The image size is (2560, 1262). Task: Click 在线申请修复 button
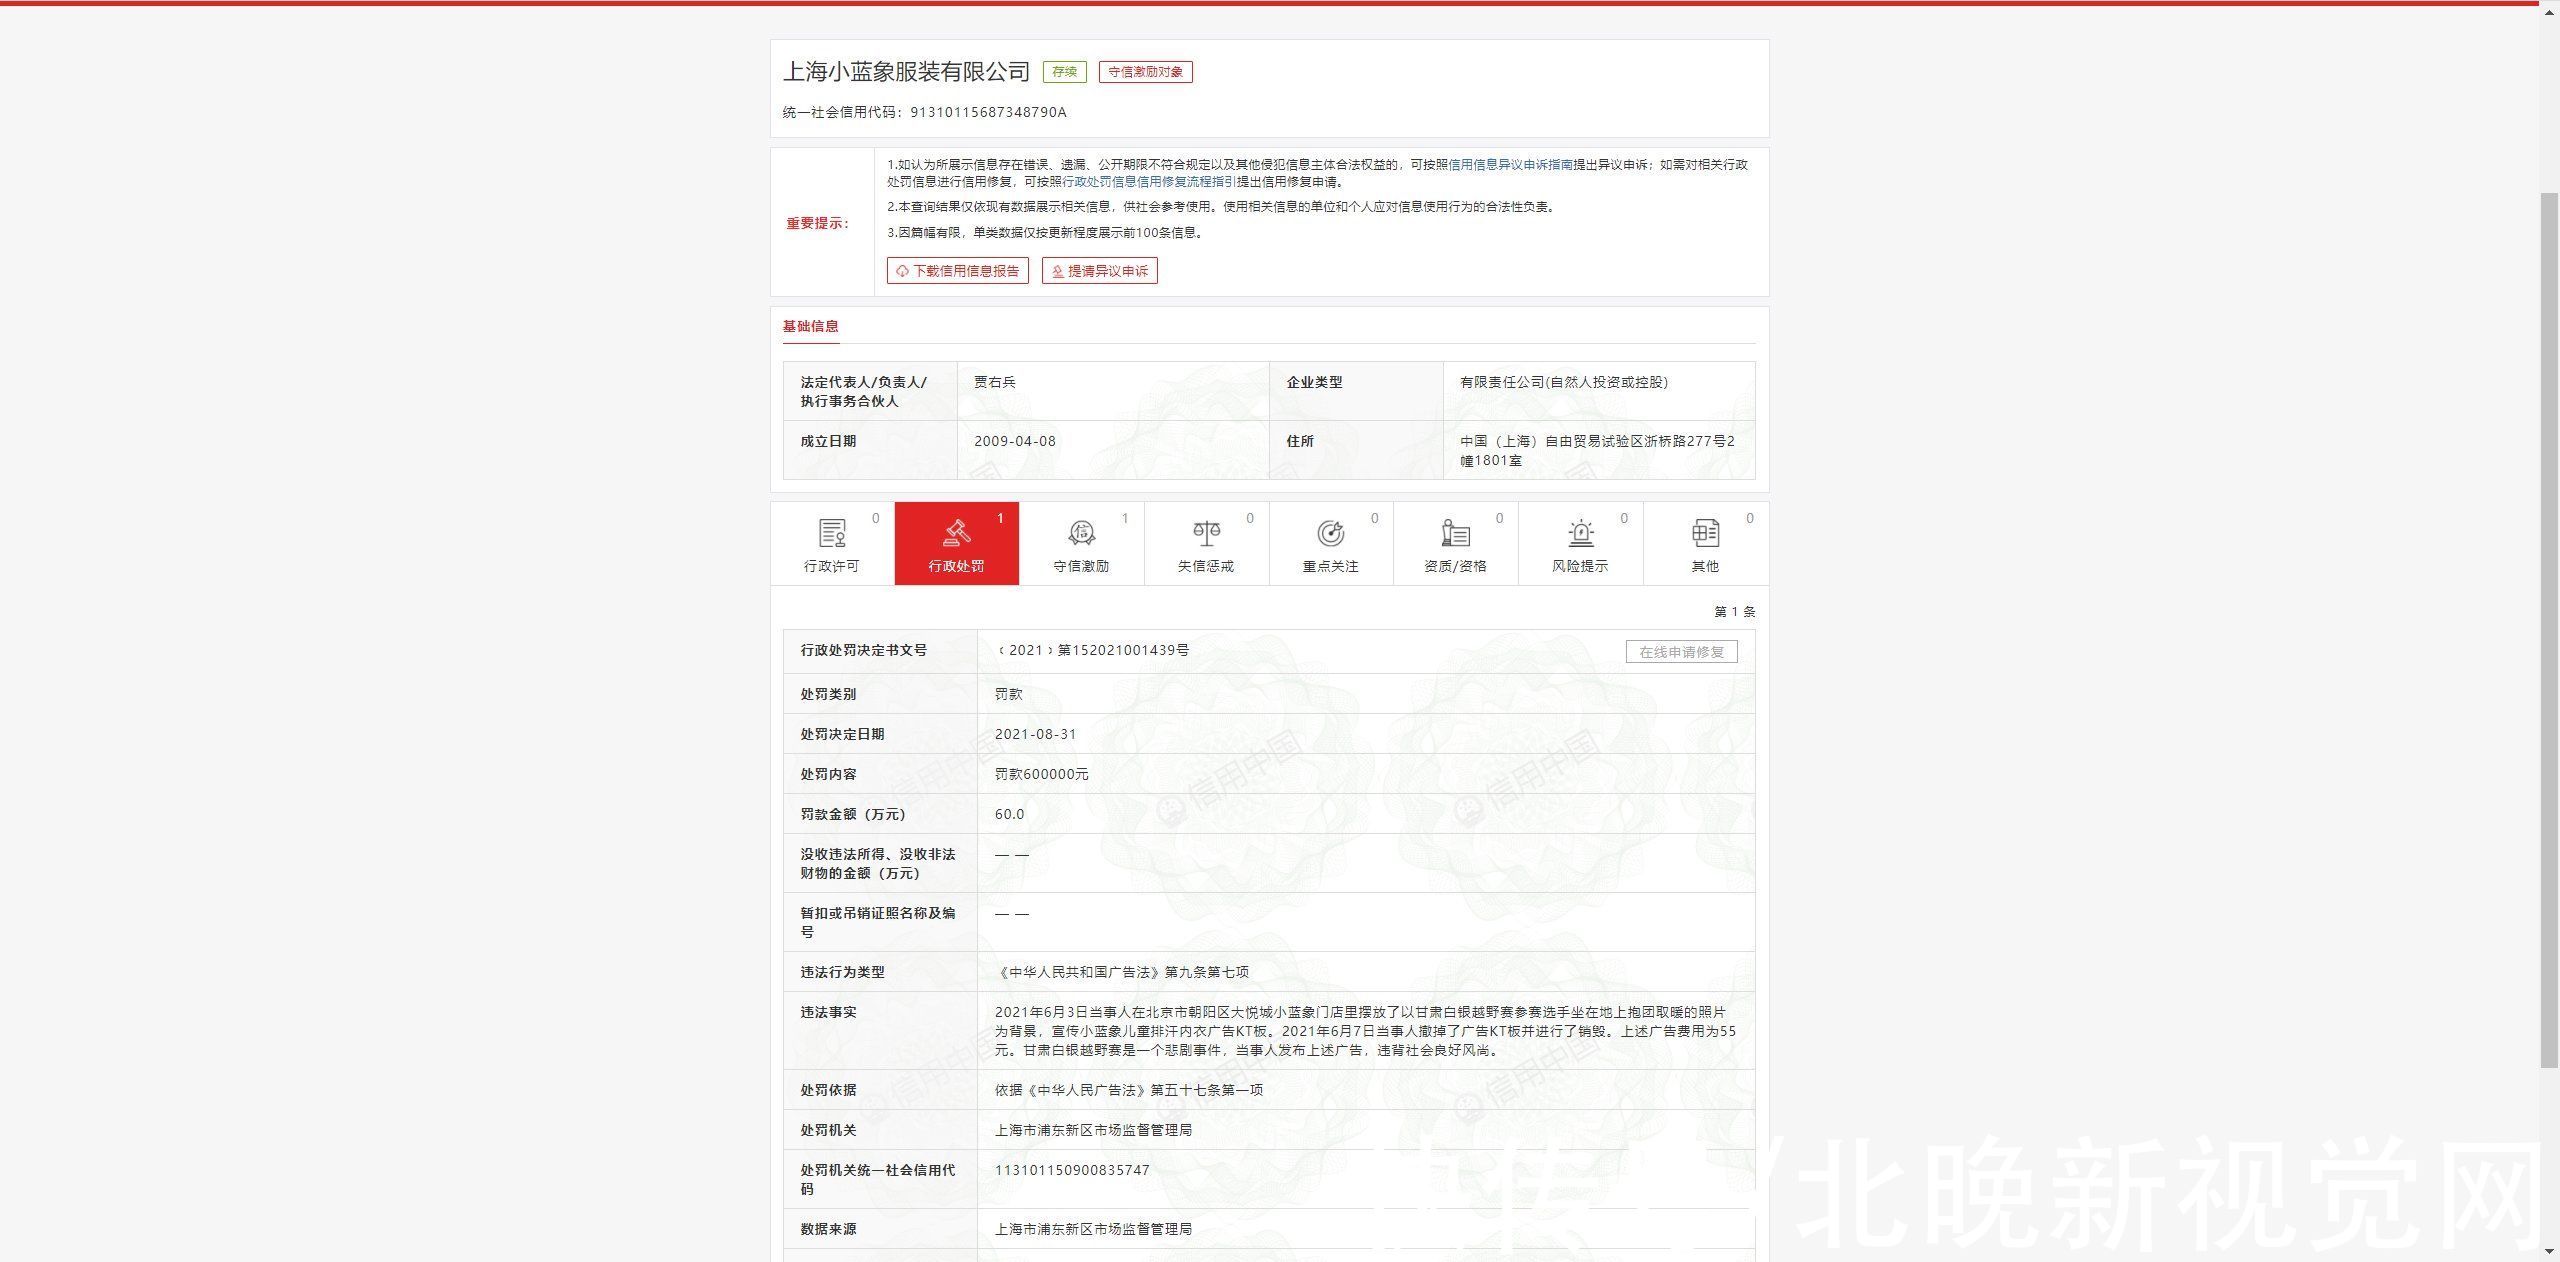[1682, 652]
